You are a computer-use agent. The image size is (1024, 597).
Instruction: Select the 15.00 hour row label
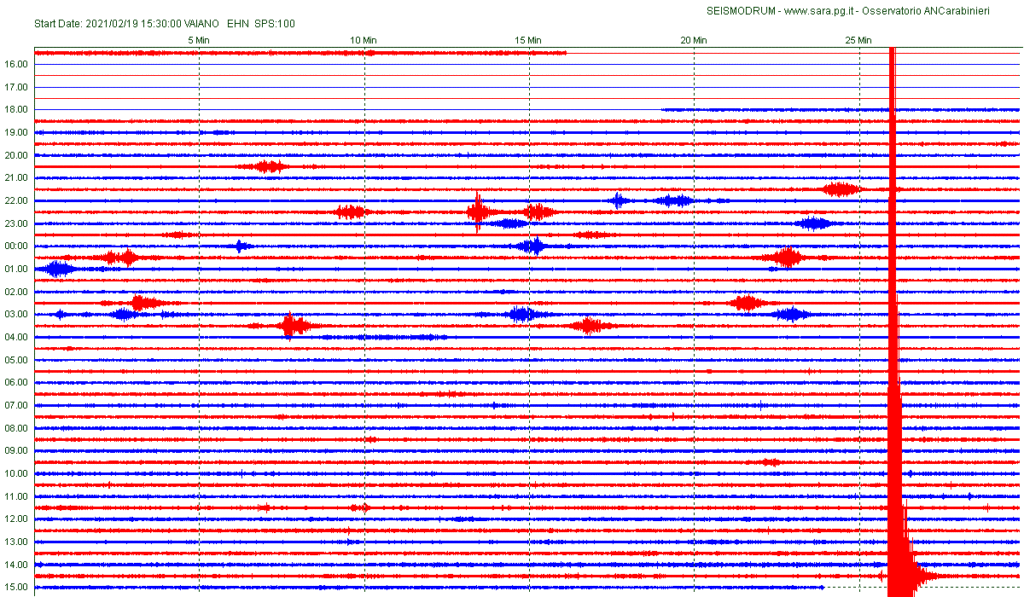click(x=16, y=587)
